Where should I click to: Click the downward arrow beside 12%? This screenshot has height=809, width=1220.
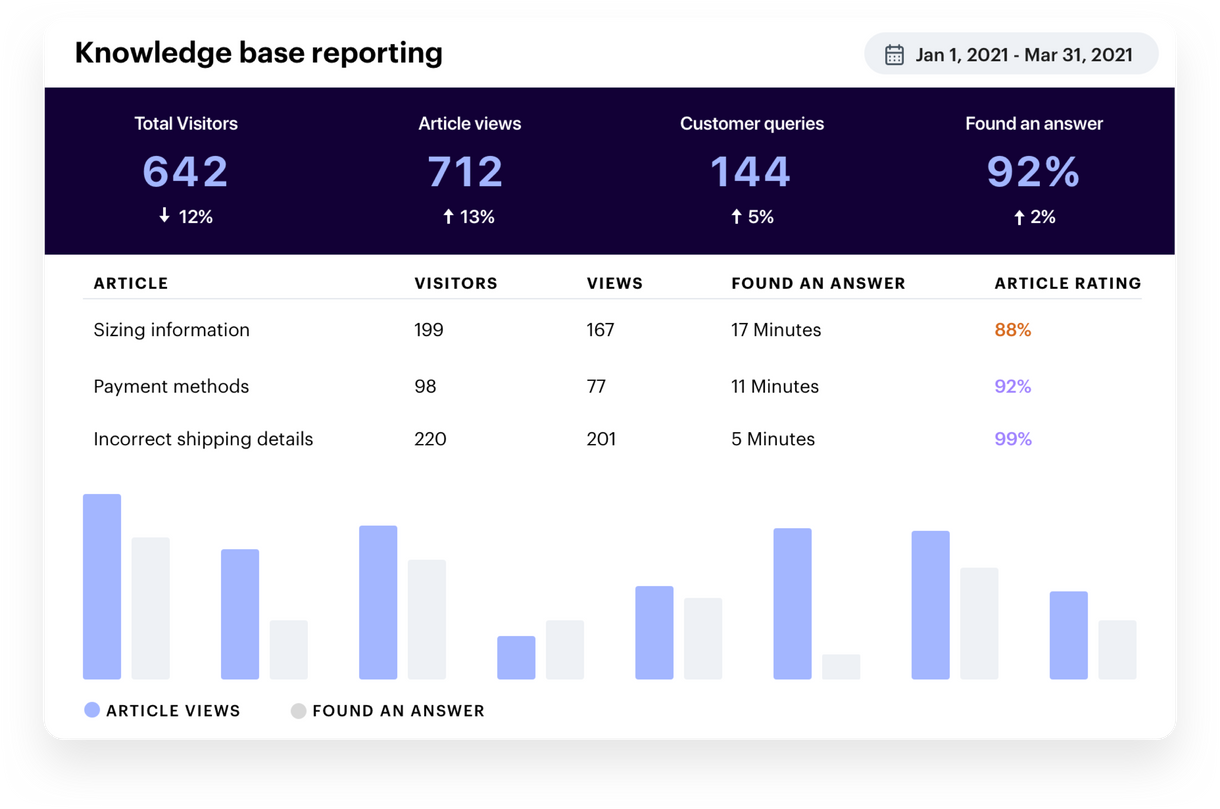164,216
